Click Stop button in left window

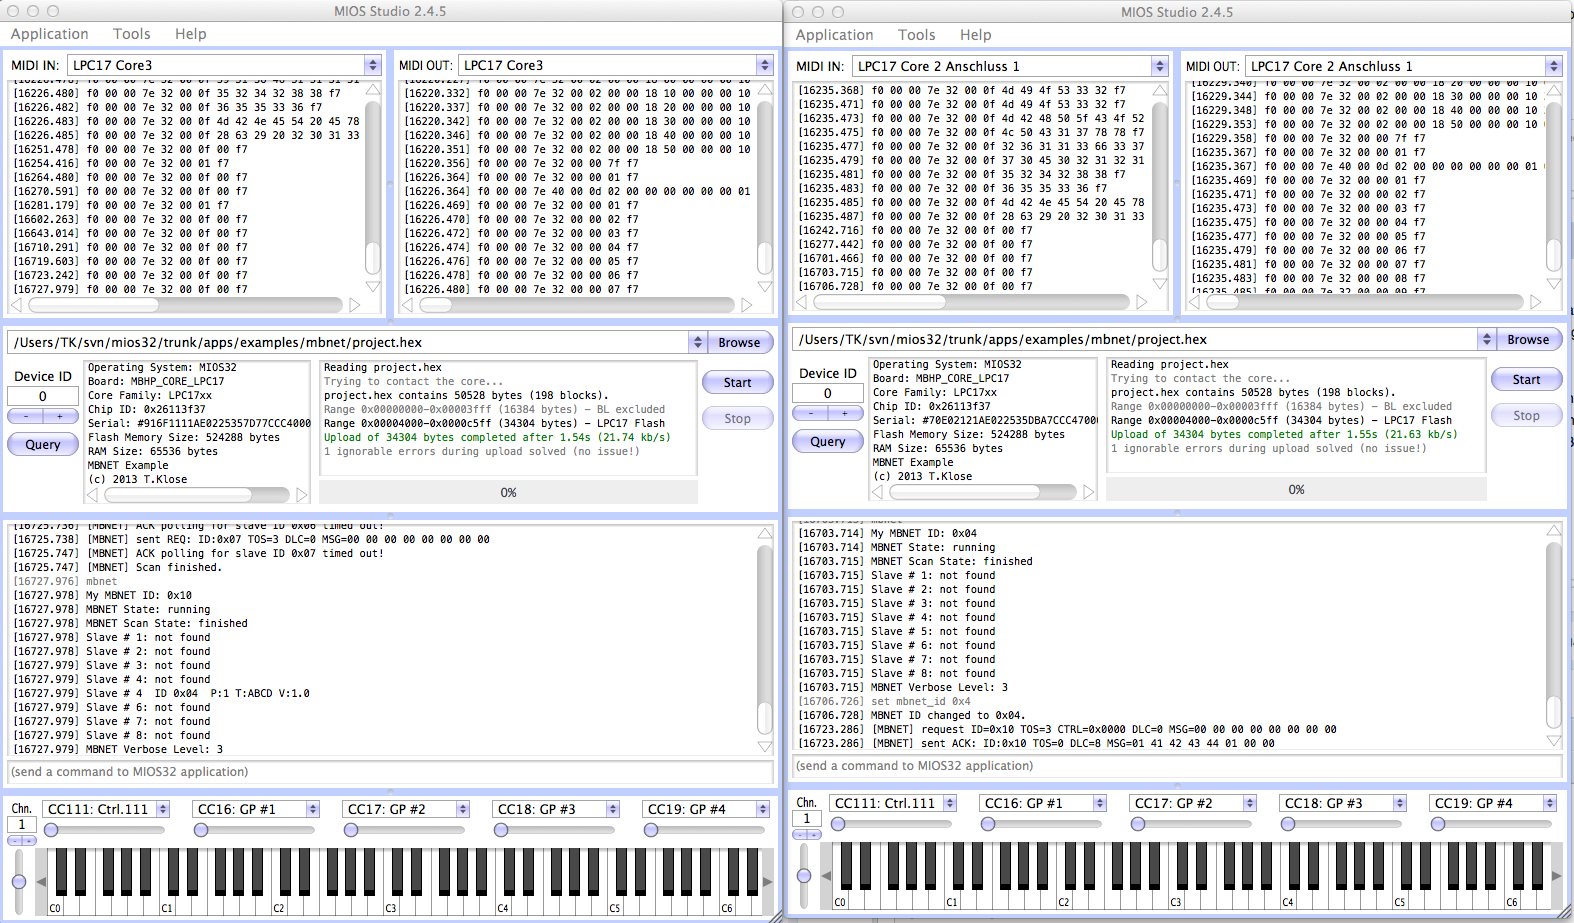(x=737, y=418)
